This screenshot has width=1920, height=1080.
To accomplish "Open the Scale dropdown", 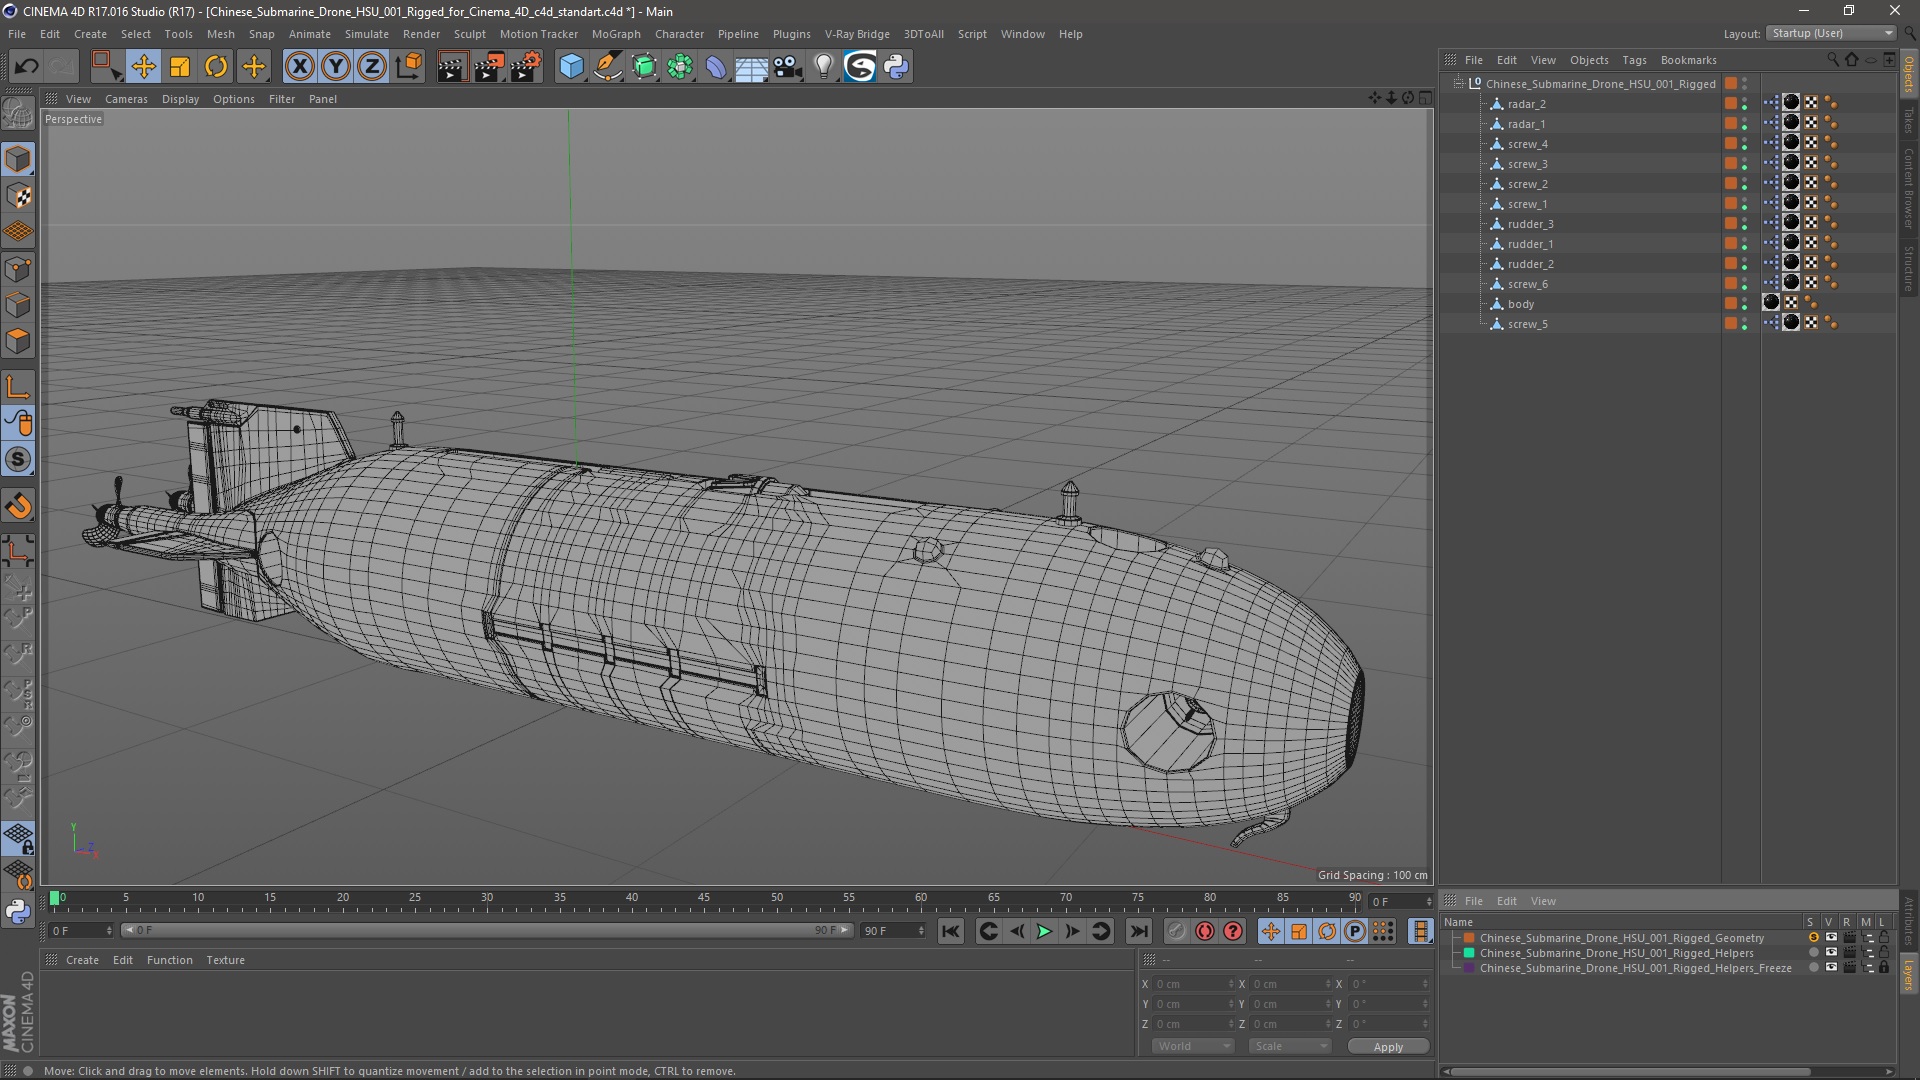I will coord(1290,1047).
